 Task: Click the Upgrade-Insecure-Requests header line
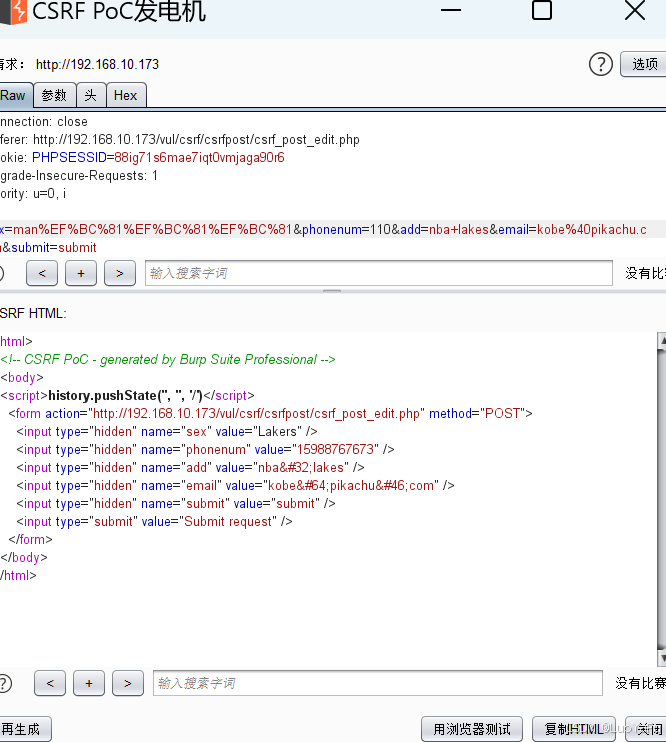point(79,176)
